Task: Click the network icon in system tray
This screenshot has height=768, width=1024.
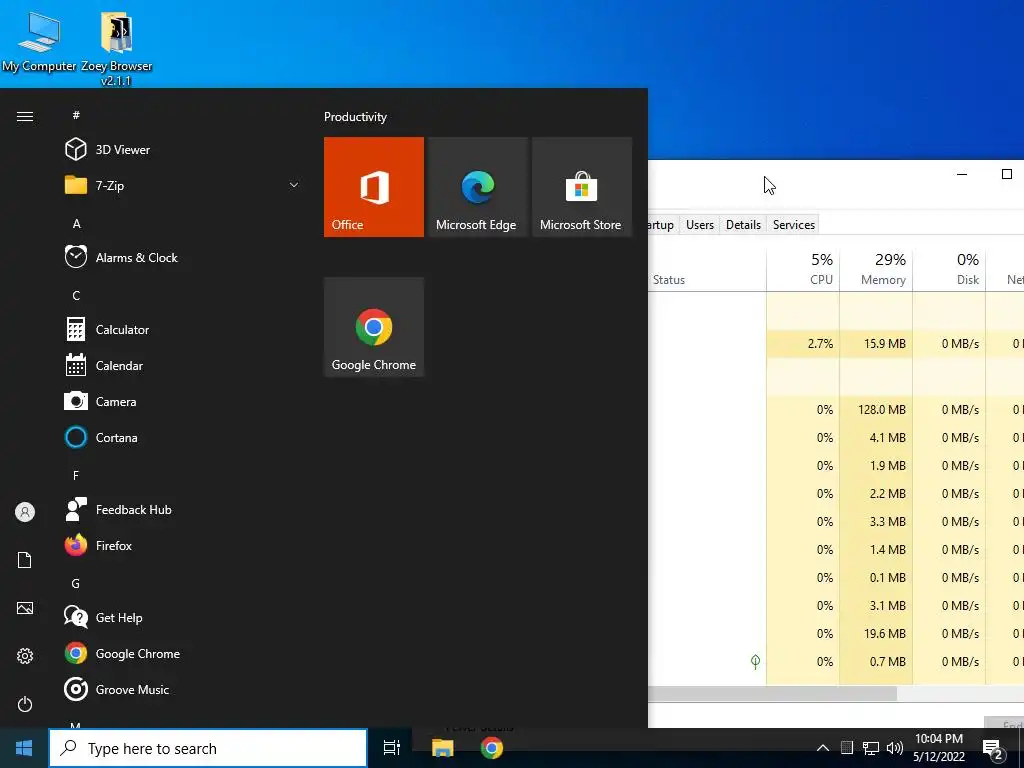Action: pos(871,748)
